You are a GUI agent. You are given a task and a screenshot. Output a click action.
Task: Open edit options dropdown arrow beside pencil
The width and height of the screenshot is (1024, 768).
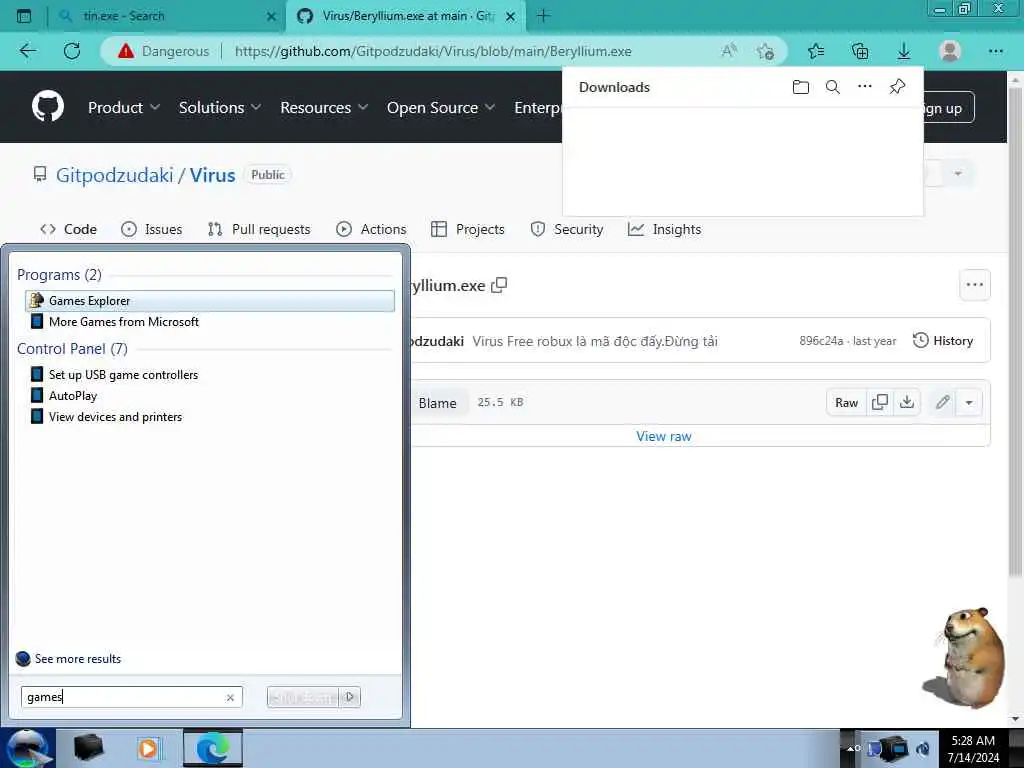click(x=969, y=402)
